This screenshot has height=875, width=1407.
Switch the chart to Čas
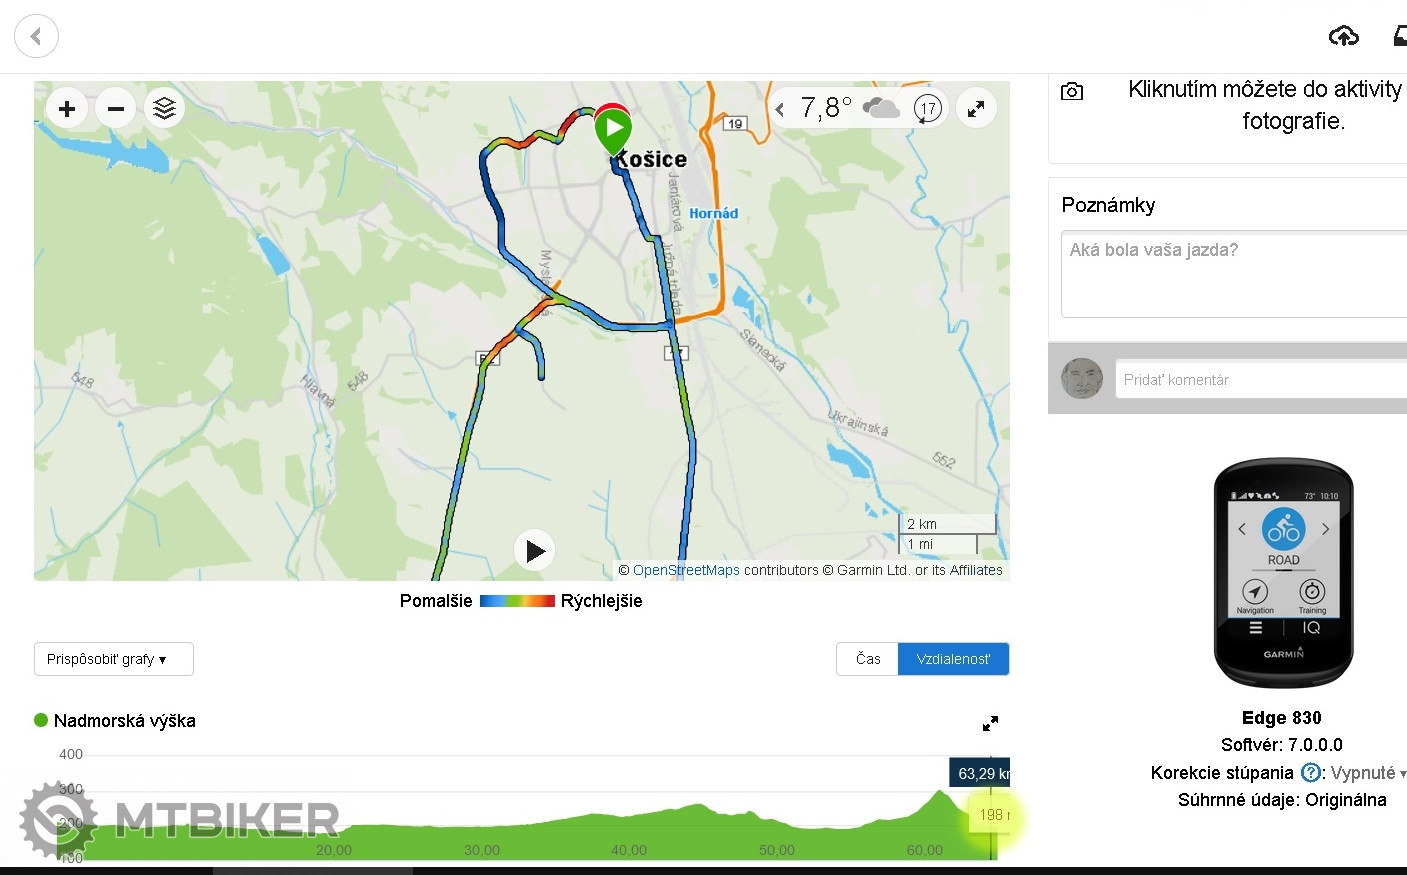[867, 659]
